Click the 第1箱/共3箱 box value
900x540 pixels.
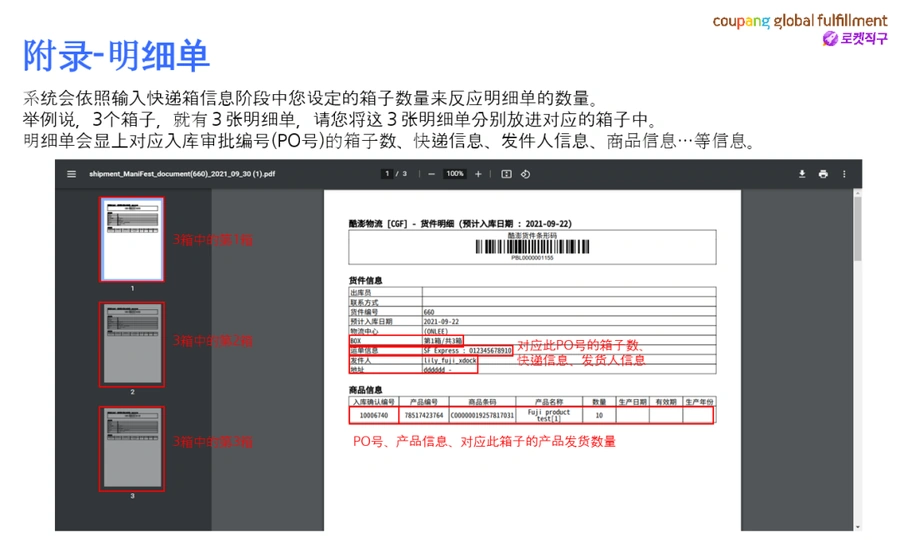pyautogui.click(x=443, y=340)
